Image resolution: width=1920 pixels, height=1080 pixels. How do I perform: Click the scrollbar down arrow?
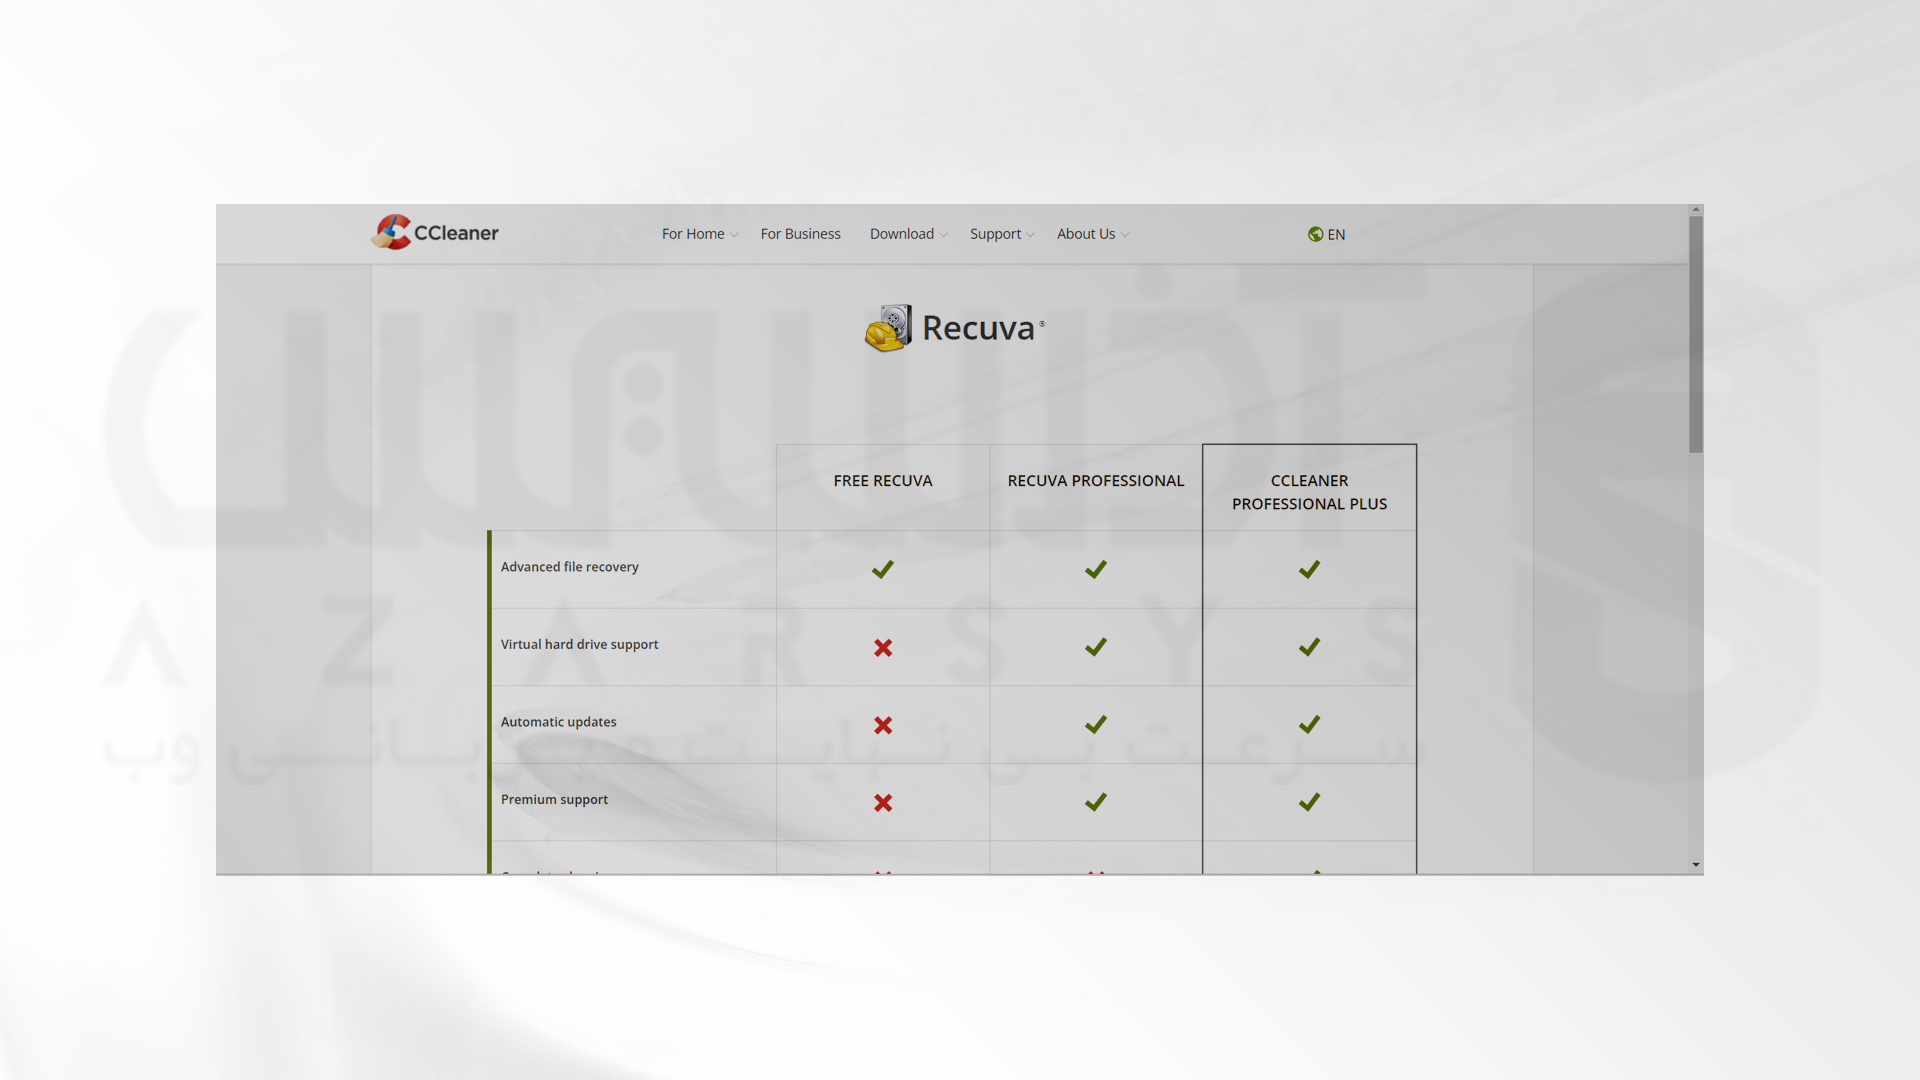[x=1696, y=865]
